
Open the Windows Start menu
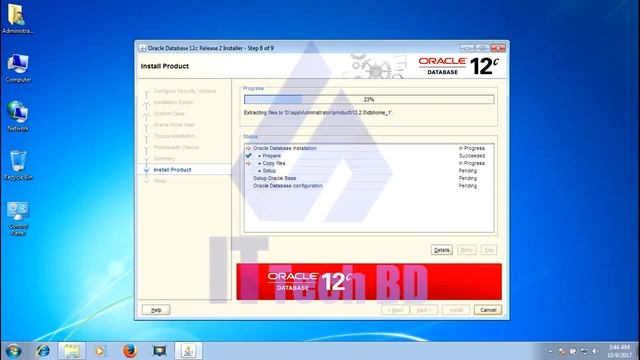tap(13, 351)
